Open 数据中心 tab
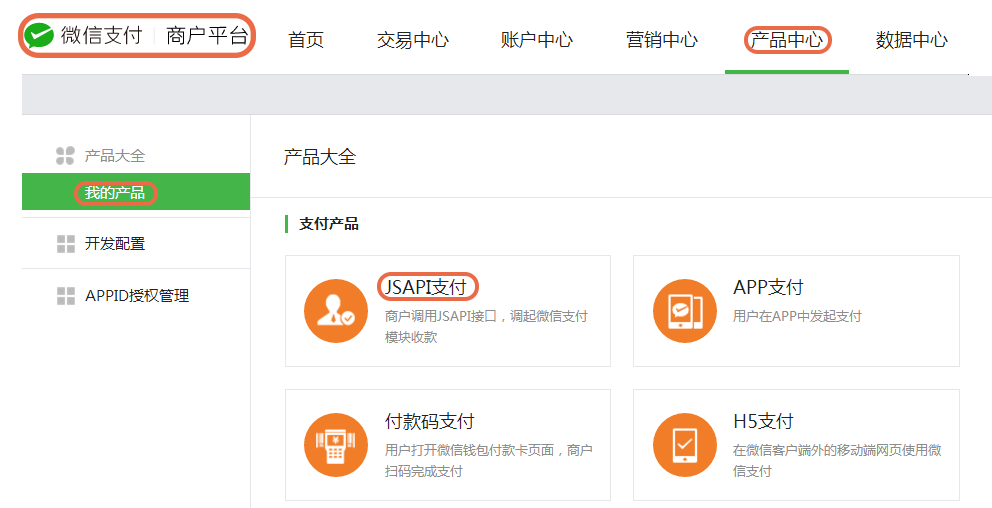The height and width of the screenshot is (508, 992). point(912,40)
